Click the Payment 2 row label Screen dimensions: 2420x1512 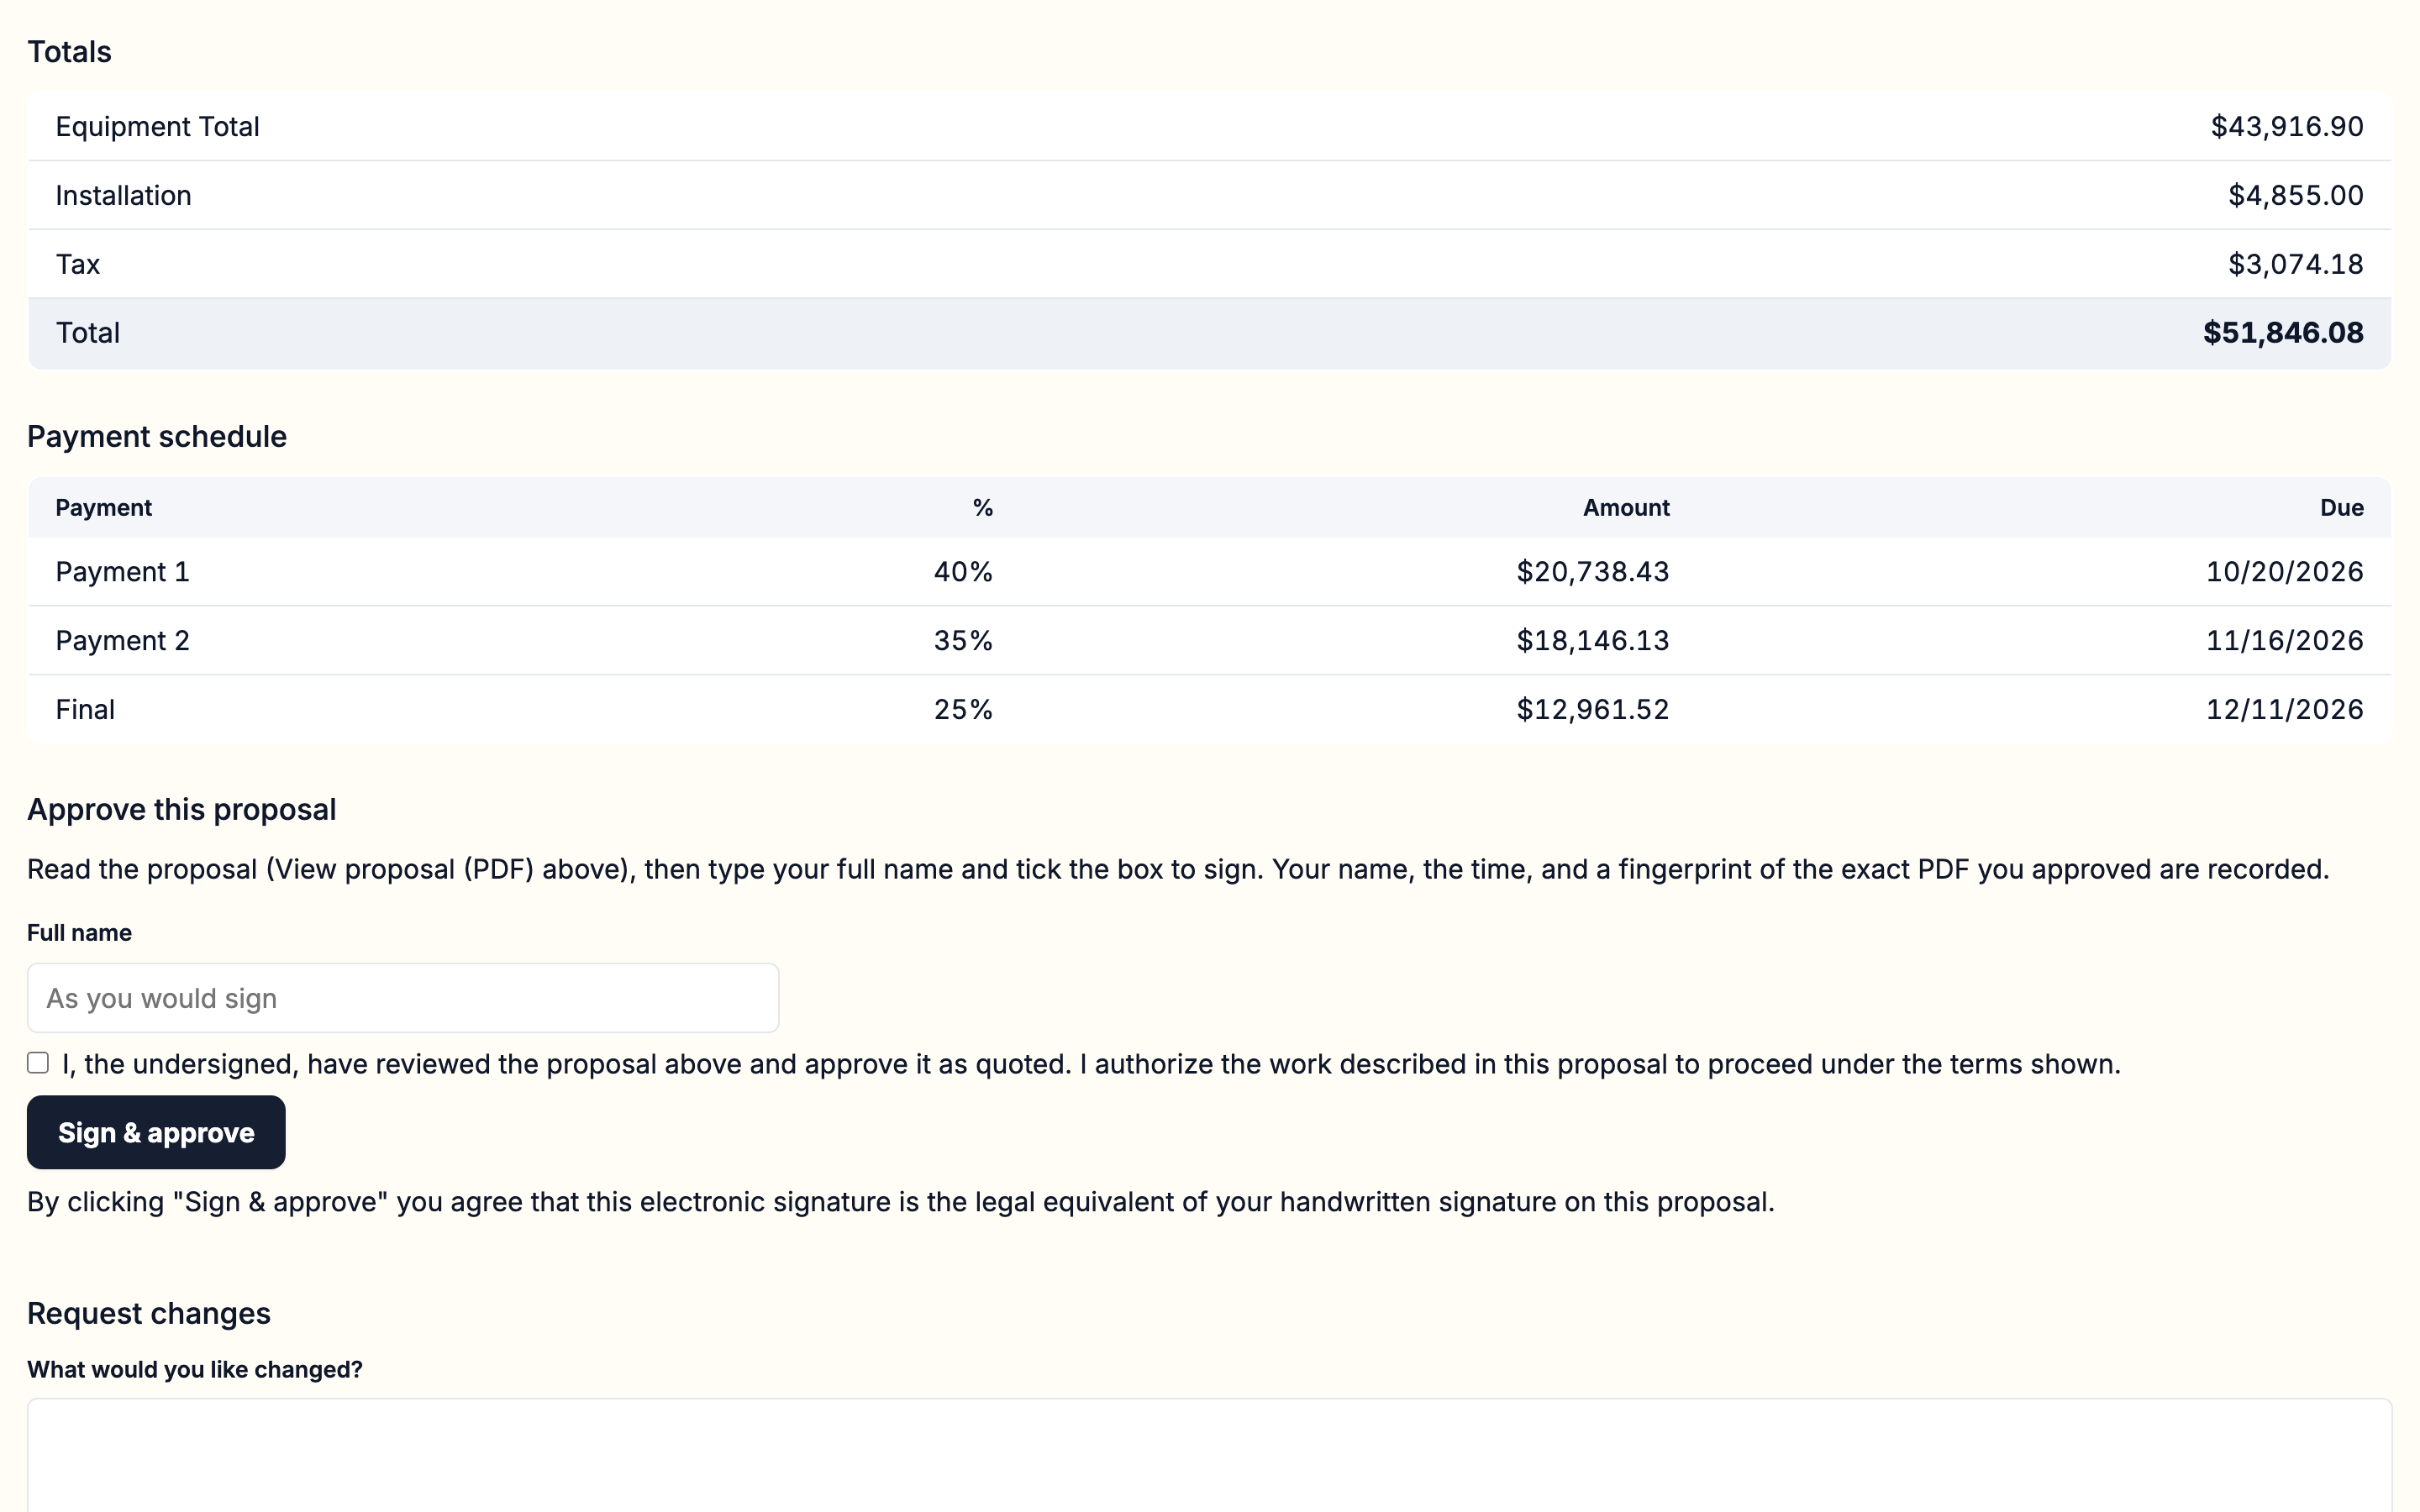pyautogui.click(x=122, y=641)
